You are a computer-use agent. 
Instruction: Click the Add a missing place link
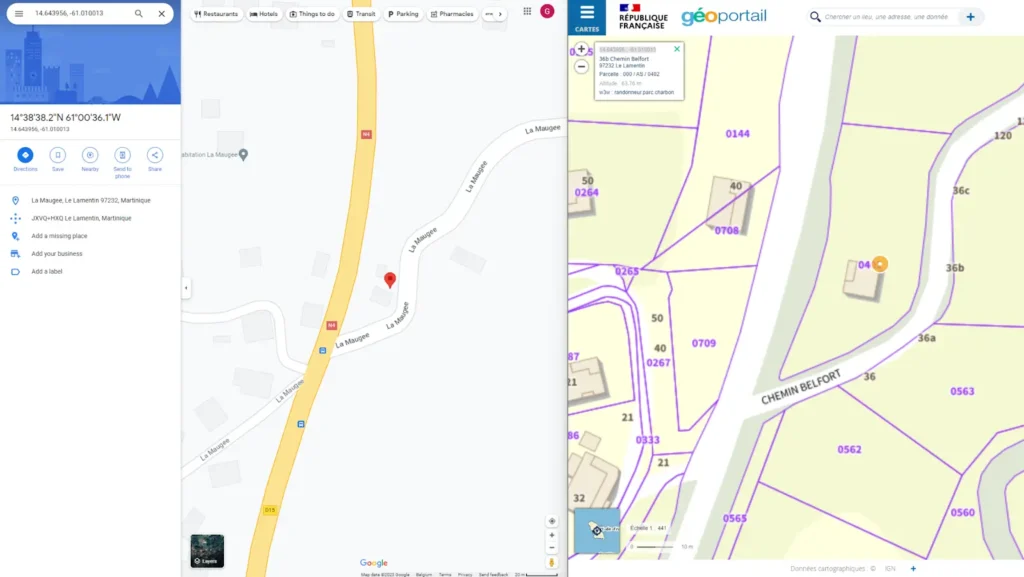(60, 235)
